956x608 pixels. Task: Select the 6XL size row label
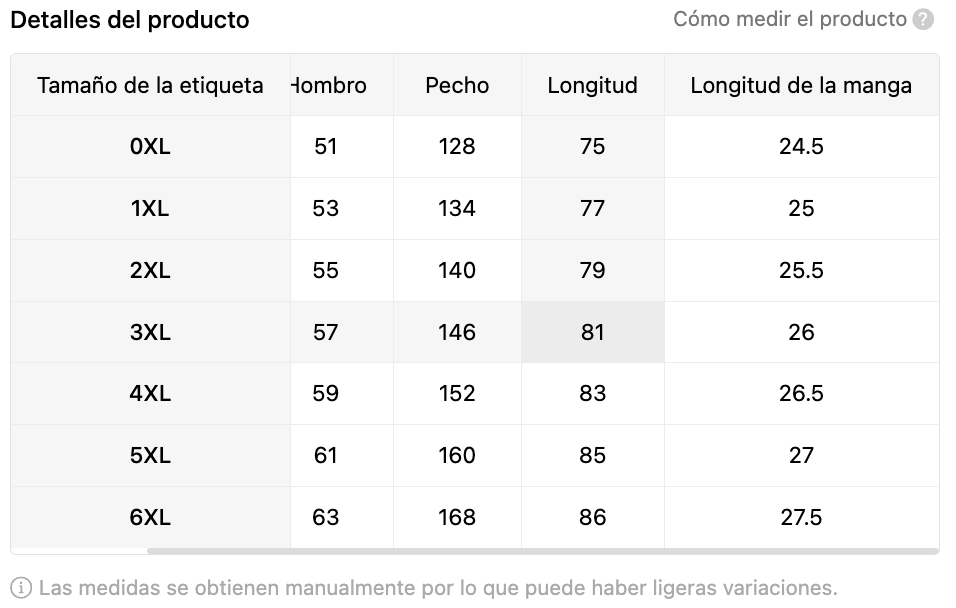150,518
